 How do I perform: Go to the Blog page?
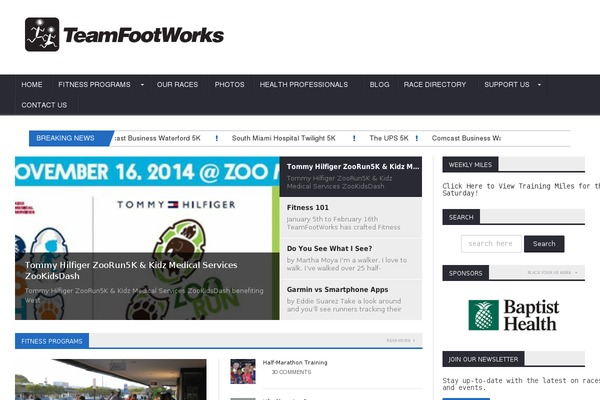[x=379, y=85]
